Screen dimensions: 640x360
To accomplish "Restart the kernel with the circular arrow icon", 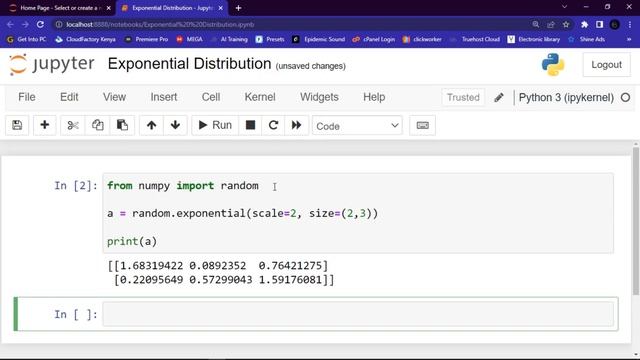I will tap(273, 125).
